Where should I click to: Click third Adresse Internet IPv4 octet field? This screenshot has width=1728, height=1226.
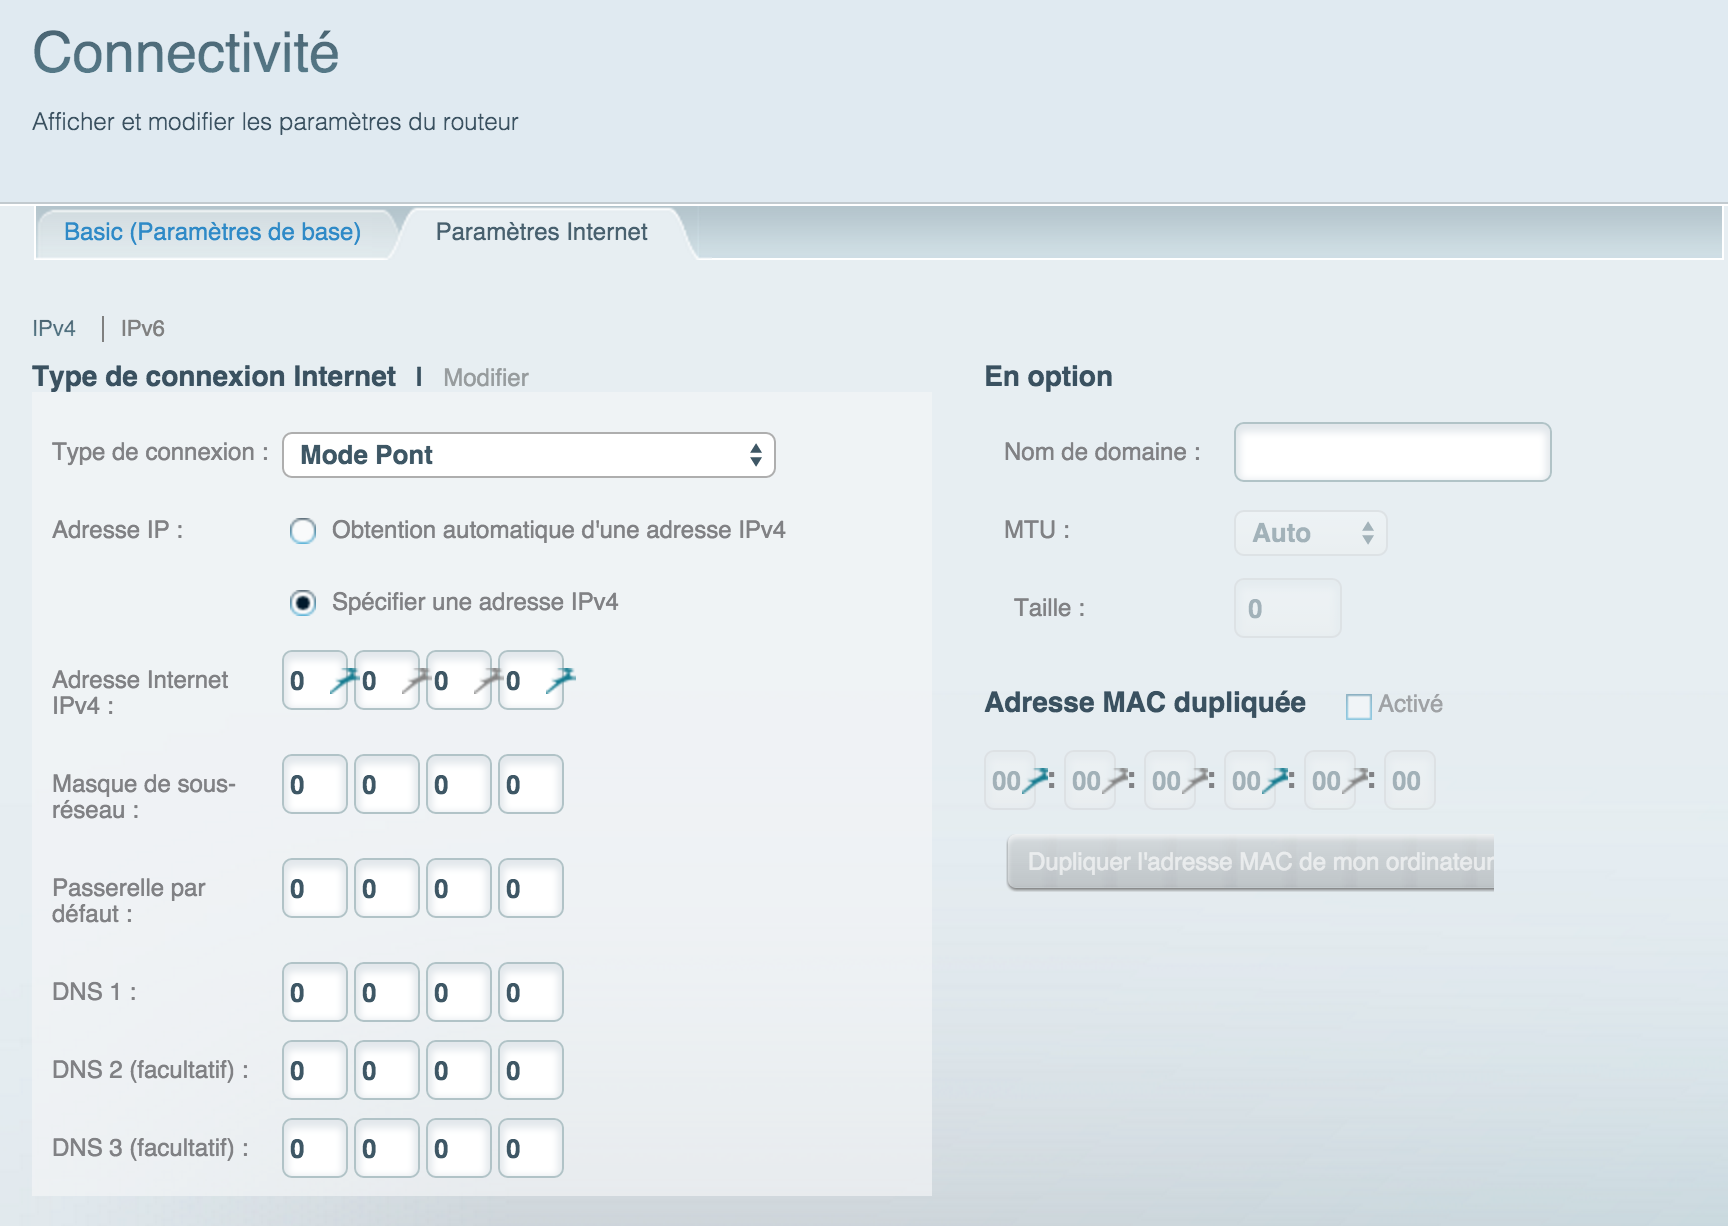[459, 681]
